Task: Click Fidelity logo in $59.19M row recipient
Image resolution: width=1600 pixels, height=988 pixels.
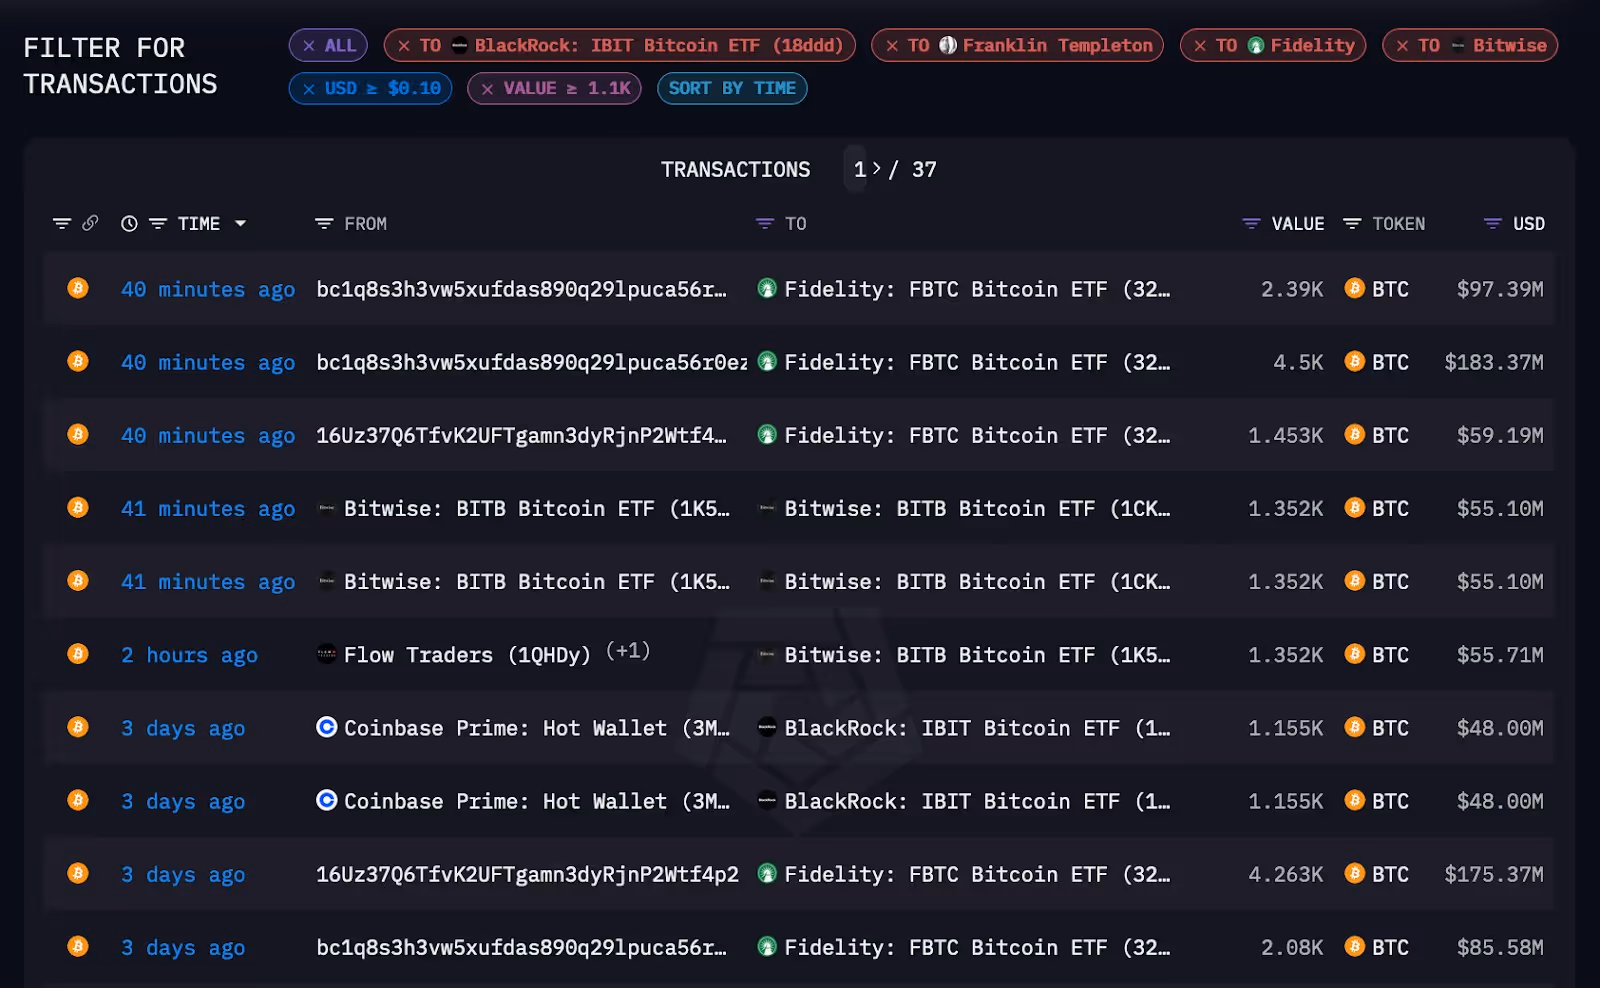Action: click(767, 434)
